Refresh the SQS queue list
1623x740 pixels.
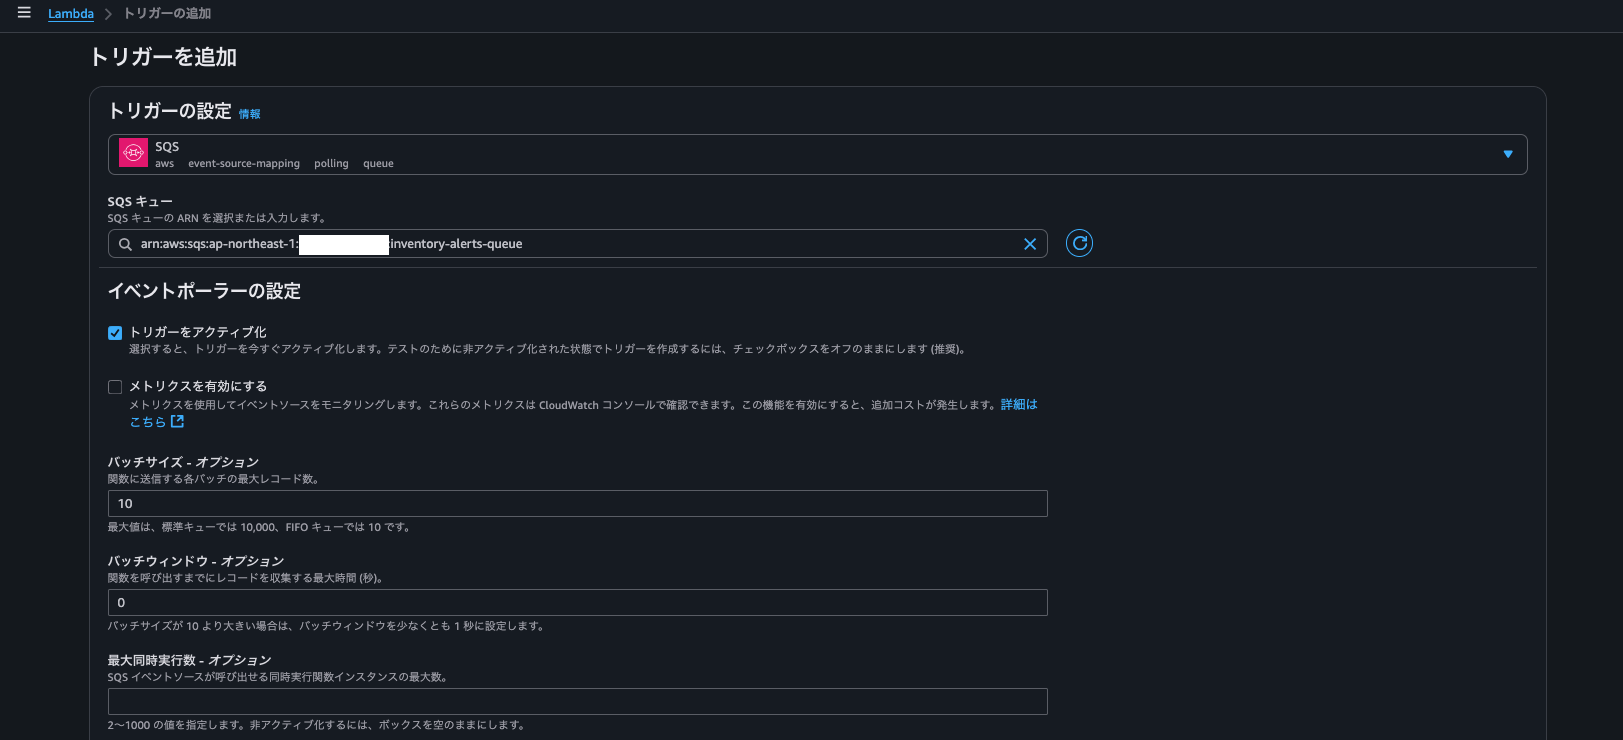[1079, 243]
